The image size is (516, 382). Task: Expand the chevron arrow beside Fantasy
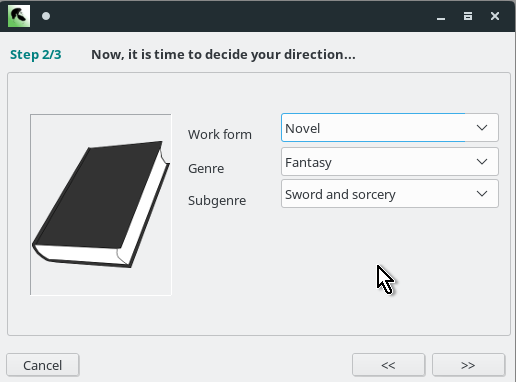point(482,162)
